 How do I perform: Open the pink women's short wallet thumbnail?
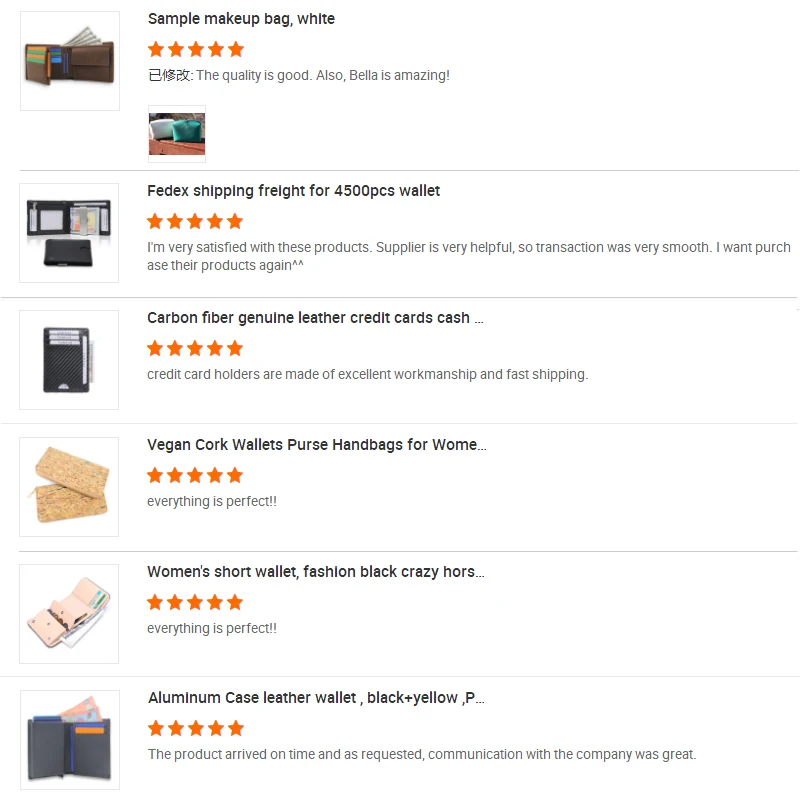click(x=69, y=614)
